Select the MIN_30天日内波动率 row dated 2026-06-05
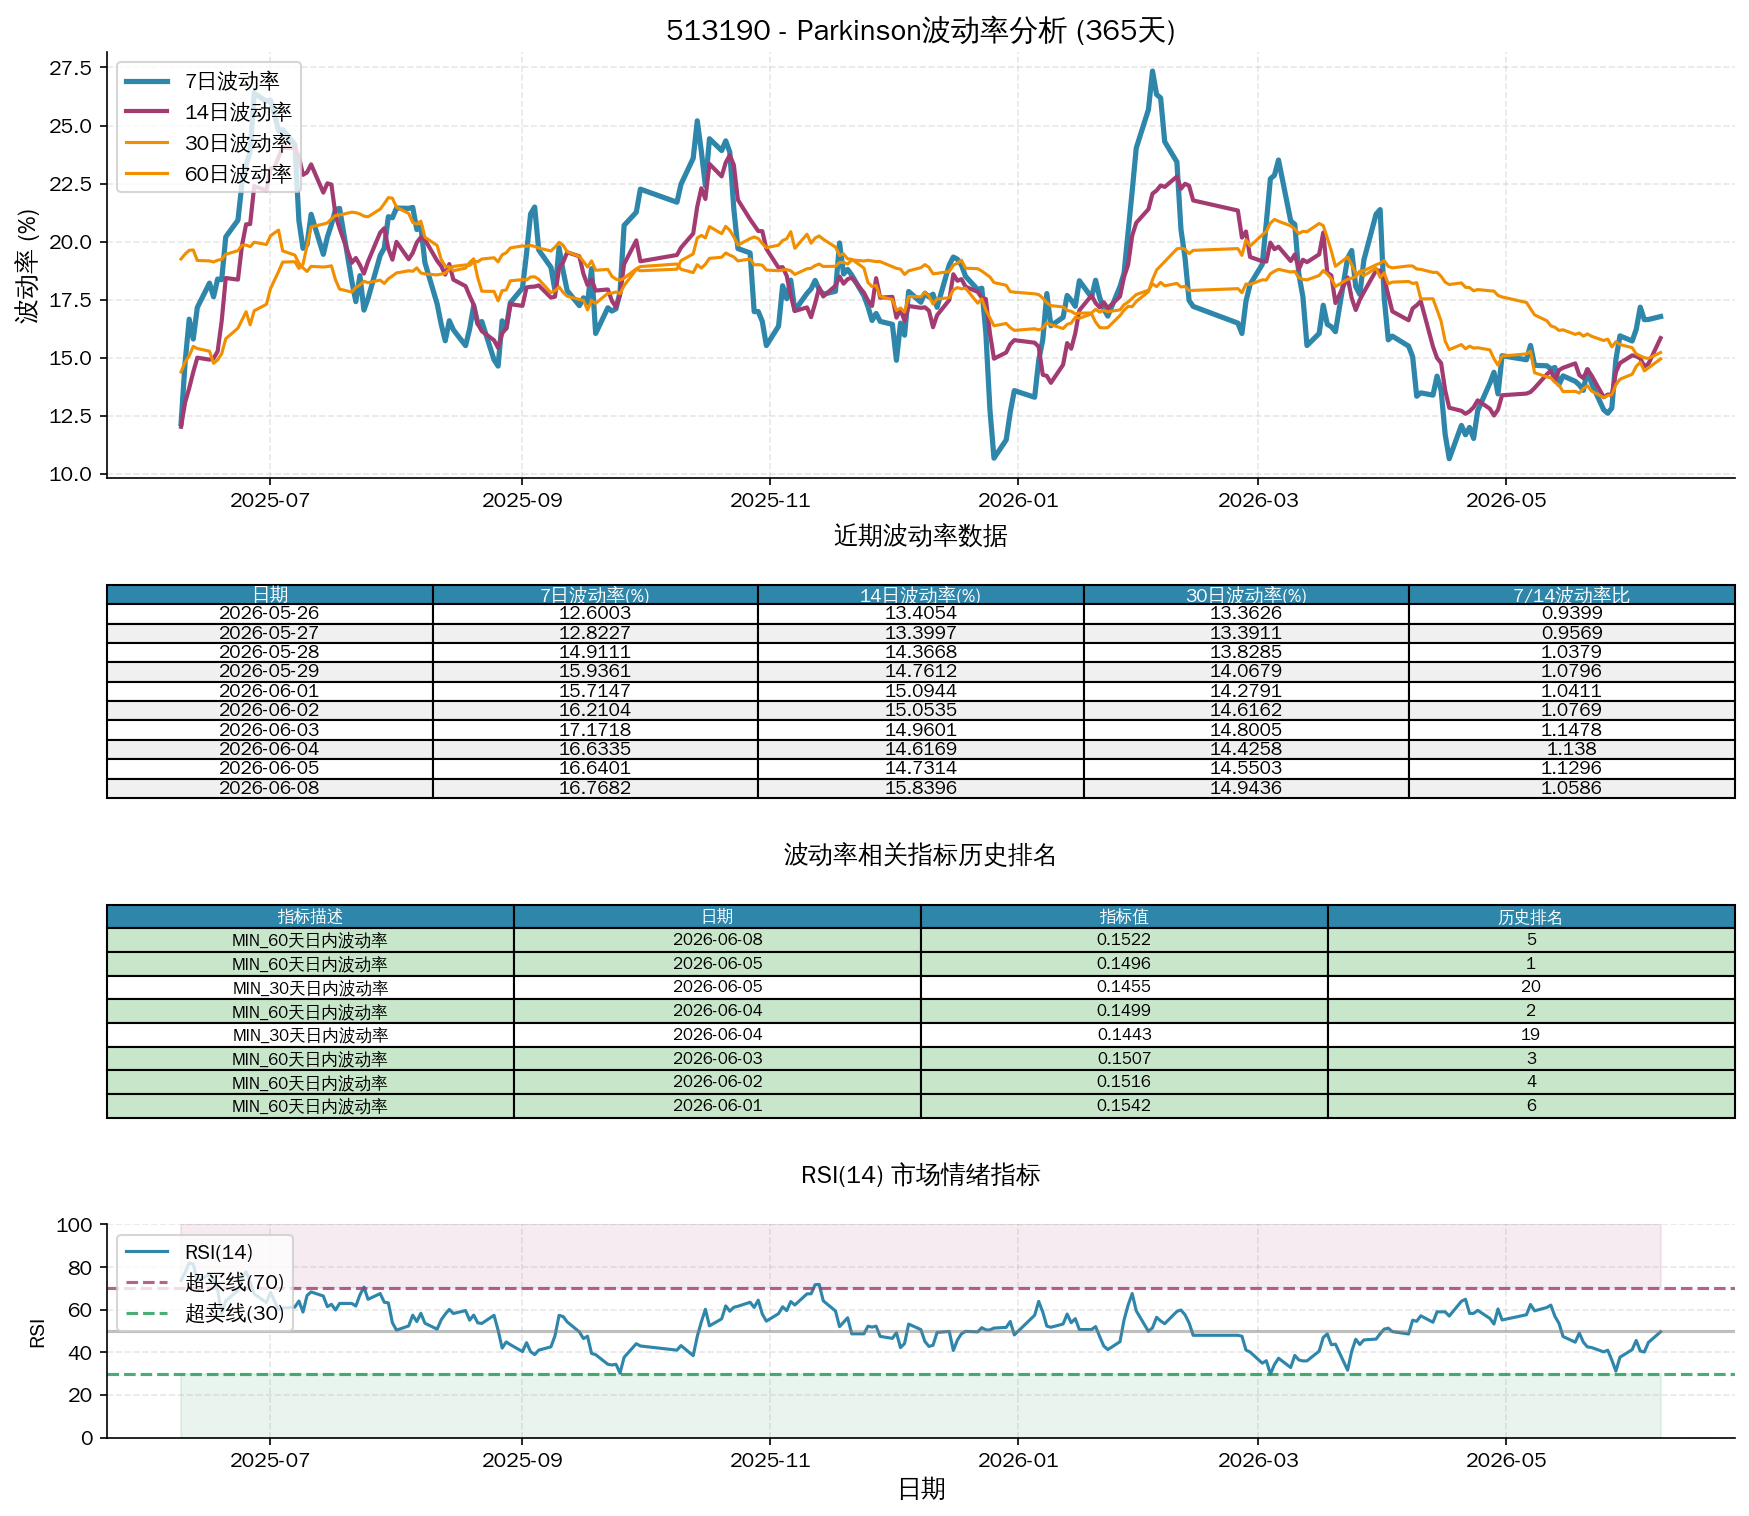 point(921,987)
